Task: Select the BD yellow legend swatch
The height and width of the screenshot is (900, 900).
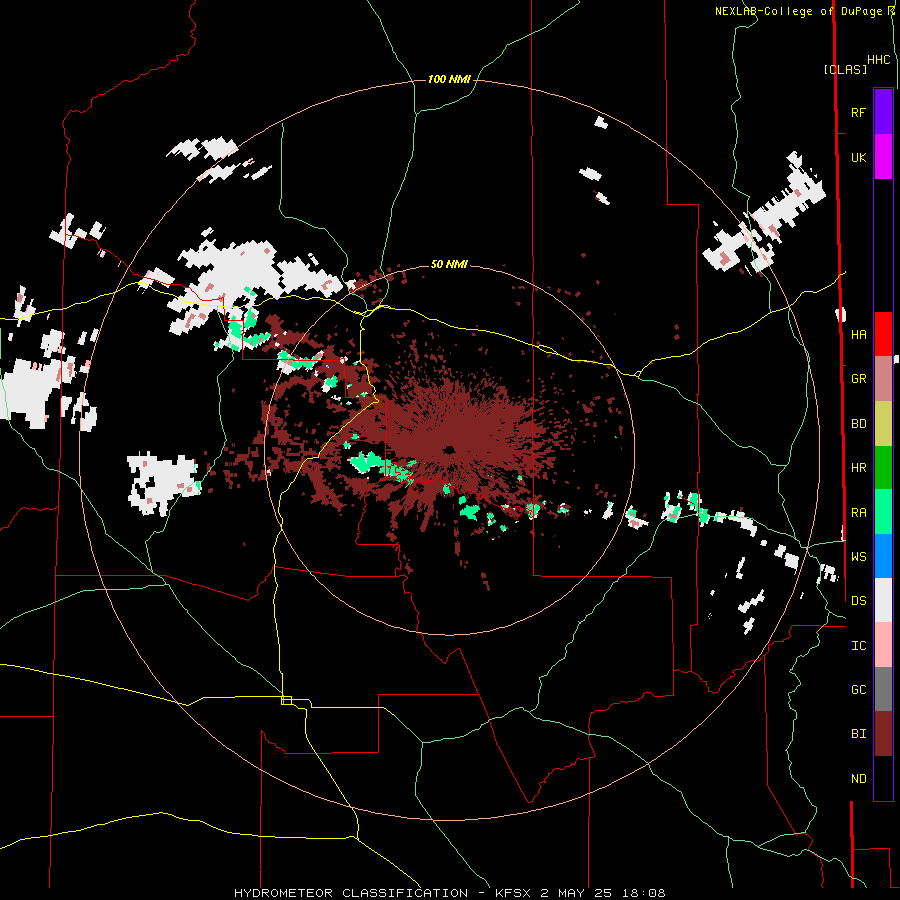Action: pos(883,424)
